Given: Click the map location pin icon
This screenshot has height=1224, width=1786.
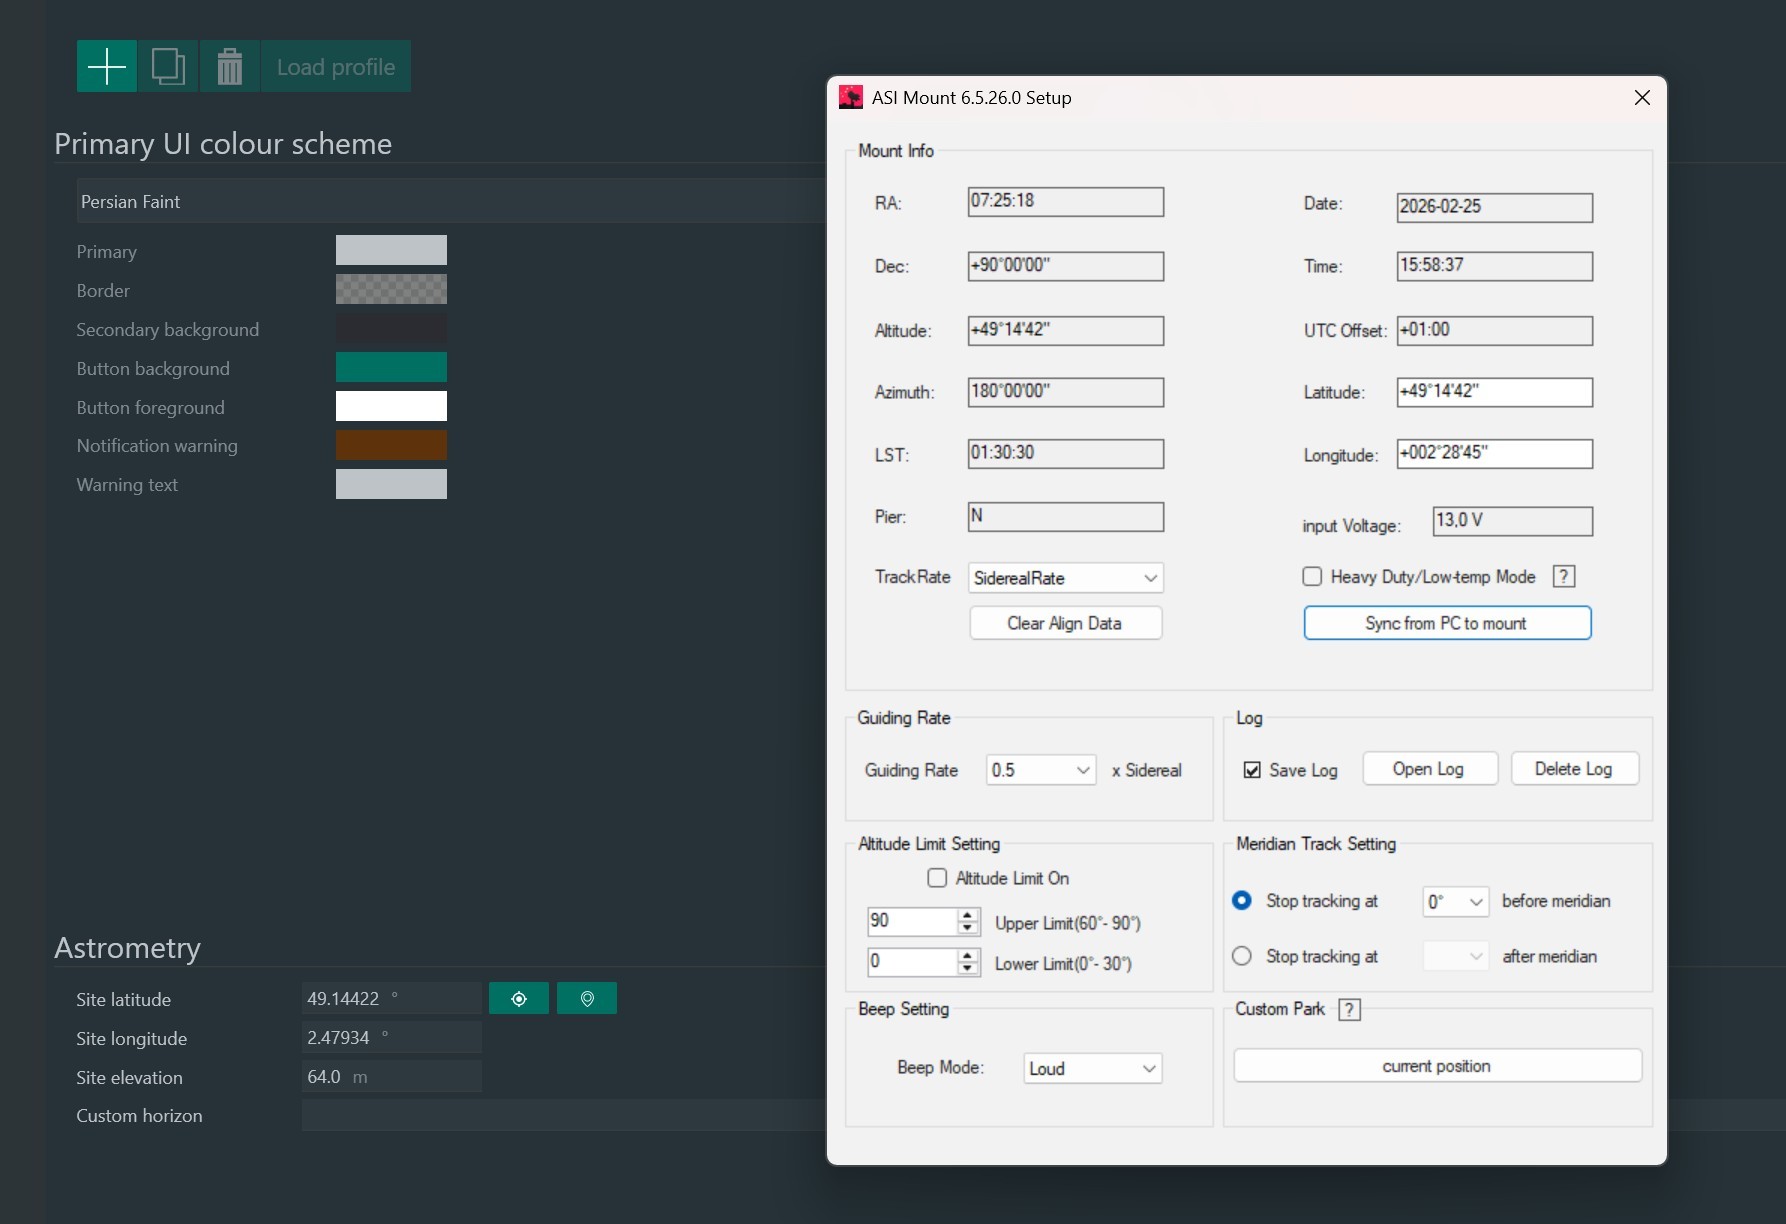Looking at the screenshot, I should [587, 998].
